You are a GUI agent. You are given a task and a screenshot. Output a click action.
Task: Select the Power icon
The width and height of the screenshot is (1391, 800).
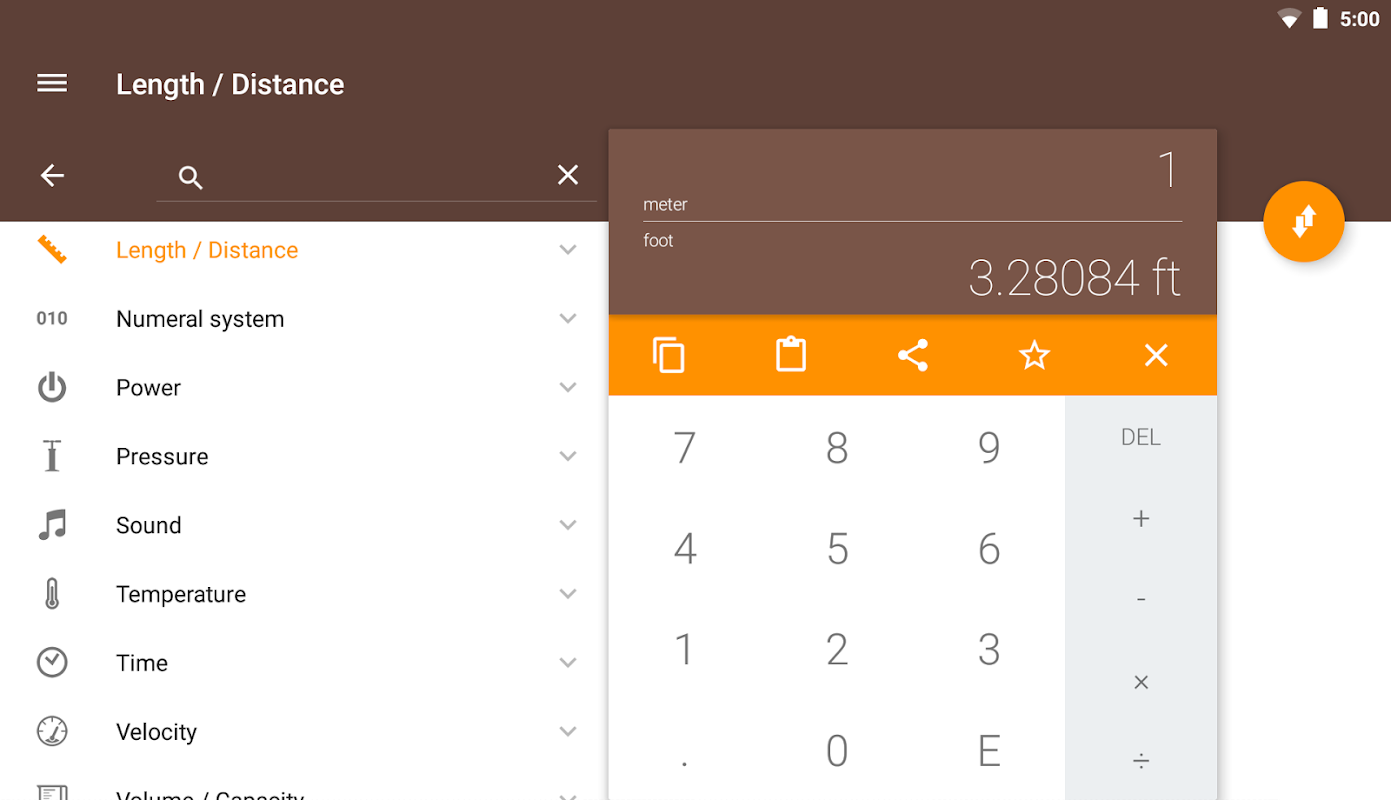52,388
